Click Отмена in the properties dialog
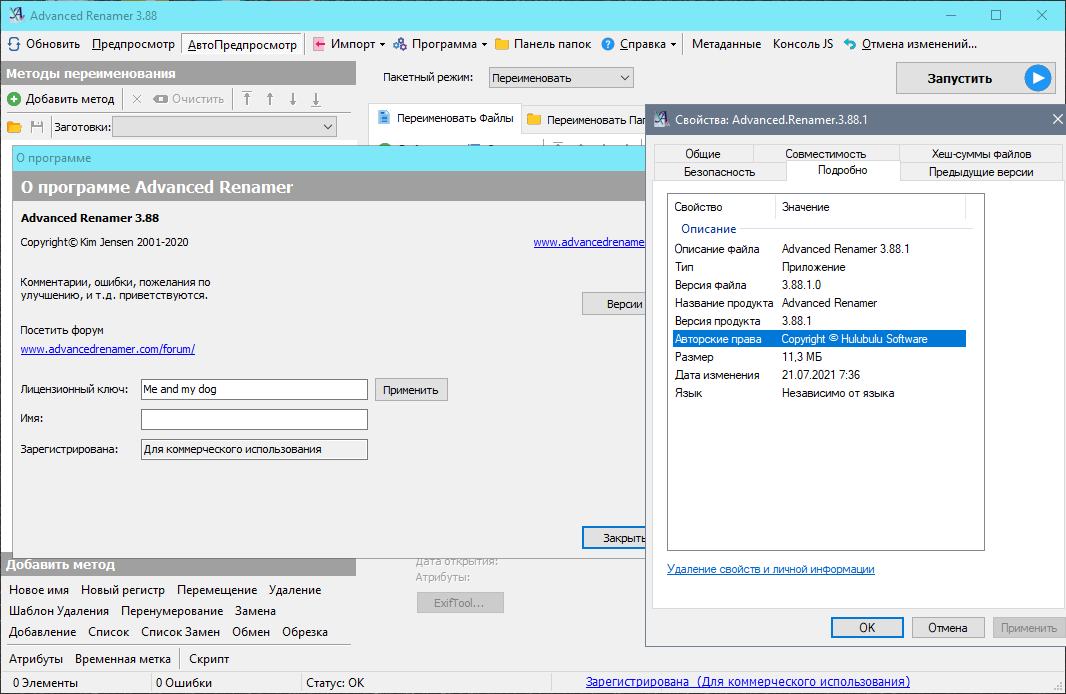1066x694 pixels. [948, 627]
